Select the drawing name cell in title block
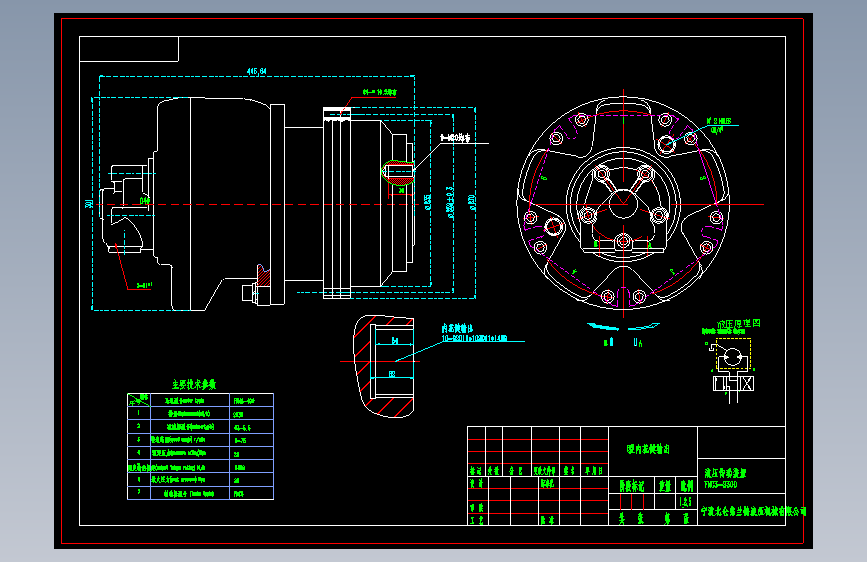867x562 pixels. 653,450
